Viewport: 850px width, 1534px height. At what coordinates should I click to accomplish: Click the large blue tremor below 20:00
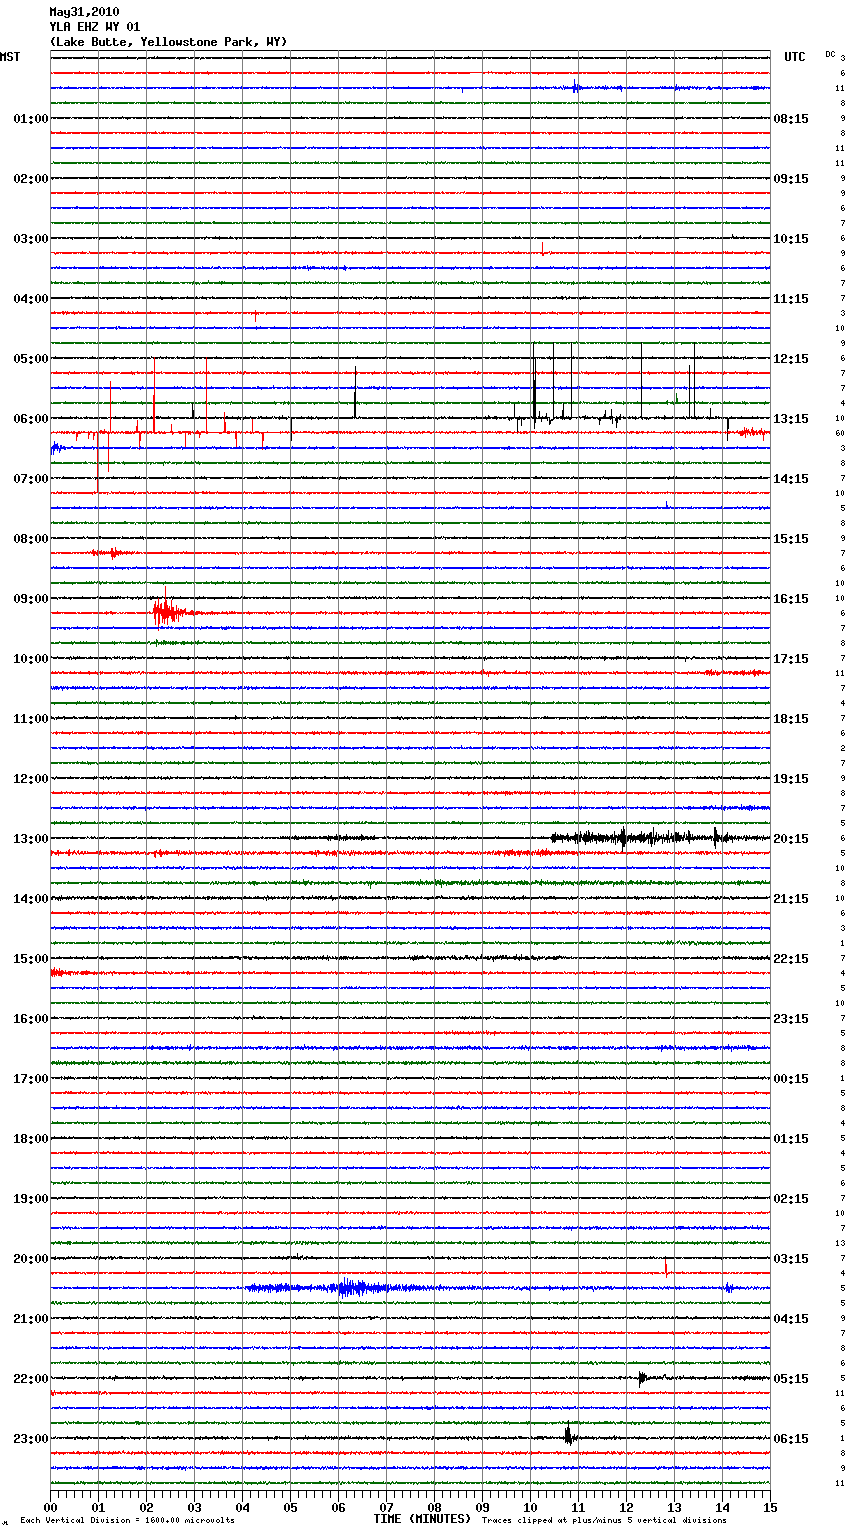click(345, 1288)
